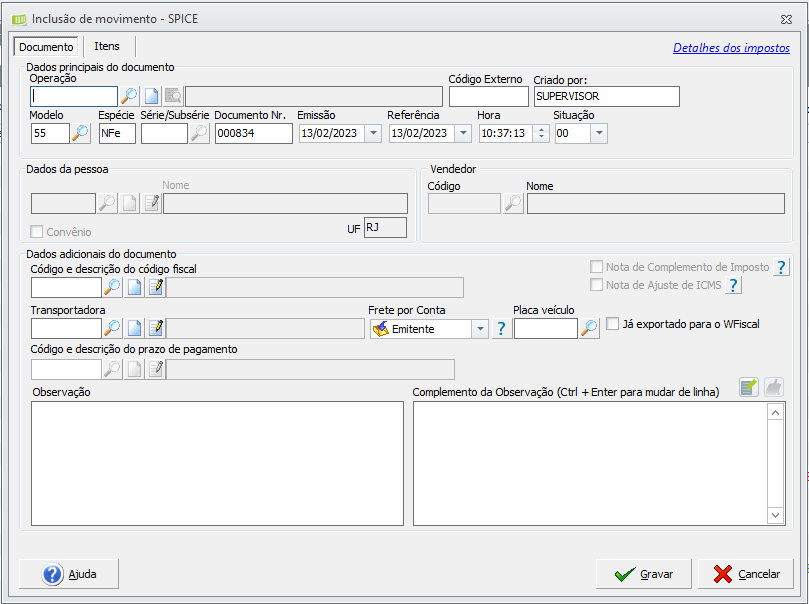Click the código fiscal code field

pos(66,287)
